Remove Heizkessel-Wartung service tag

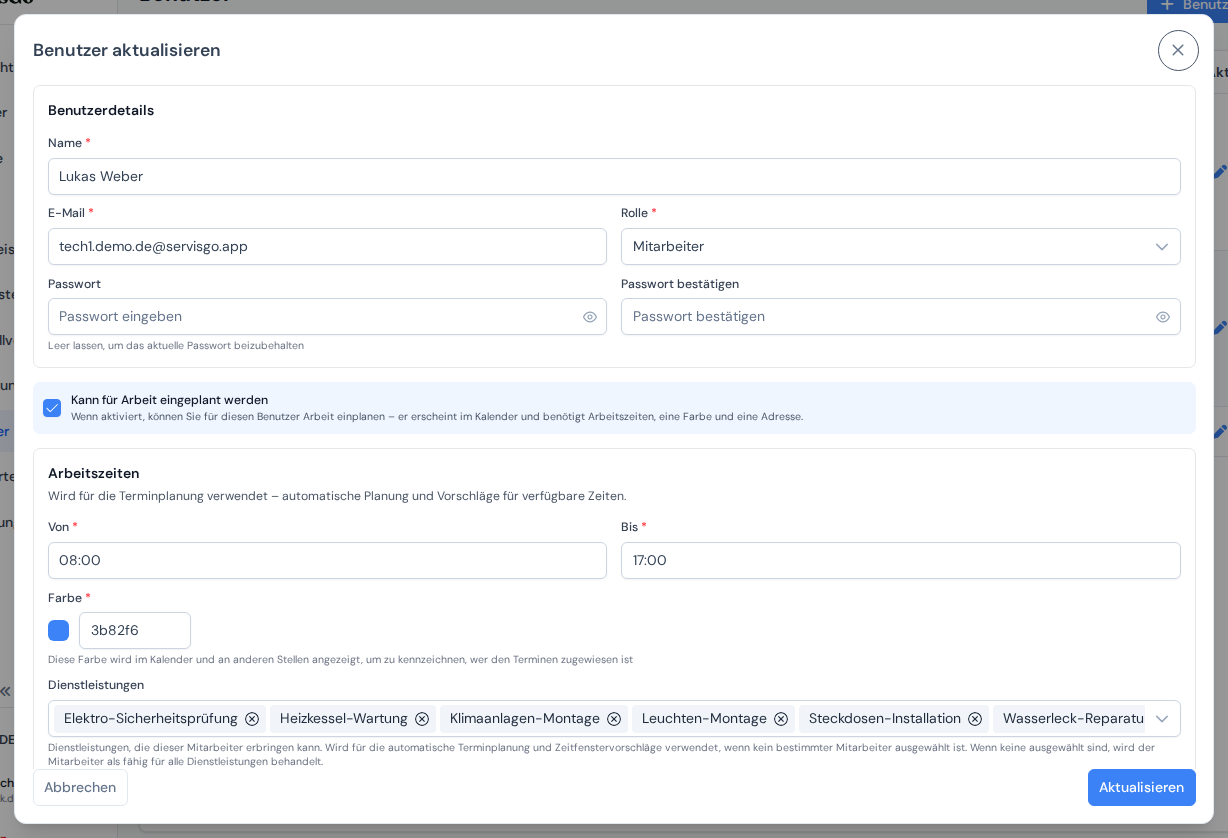[422, 719]
